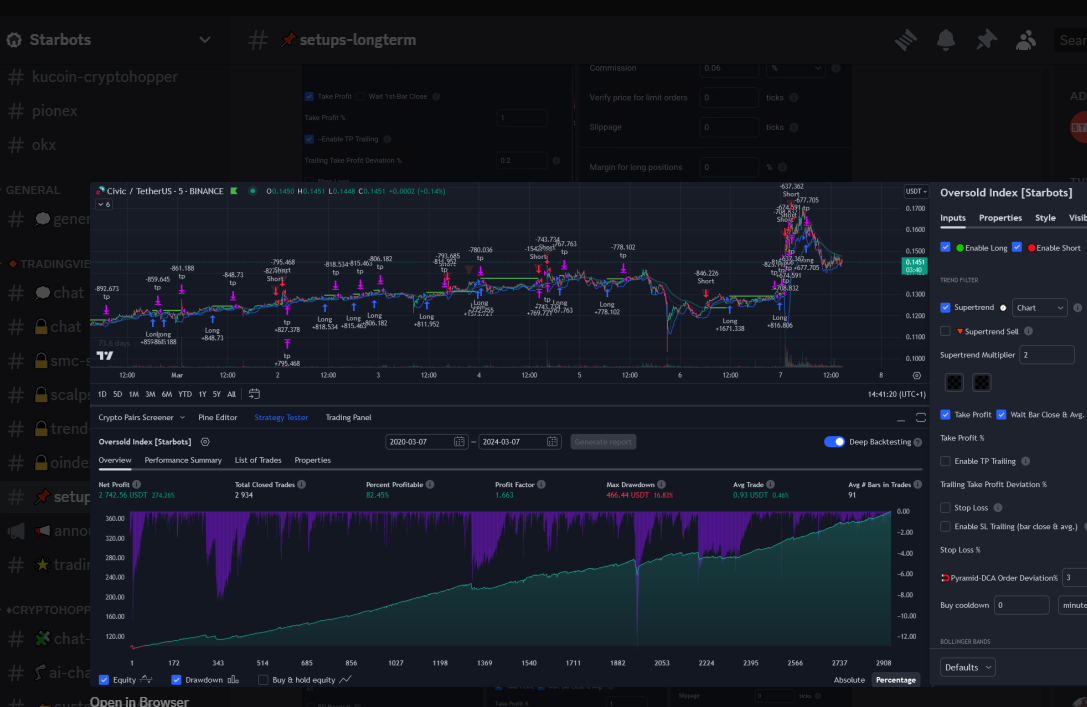Open Properties tab in the Oversold Index panel
Screen dimensions: 1087x707
click(x=1000, y=218)
